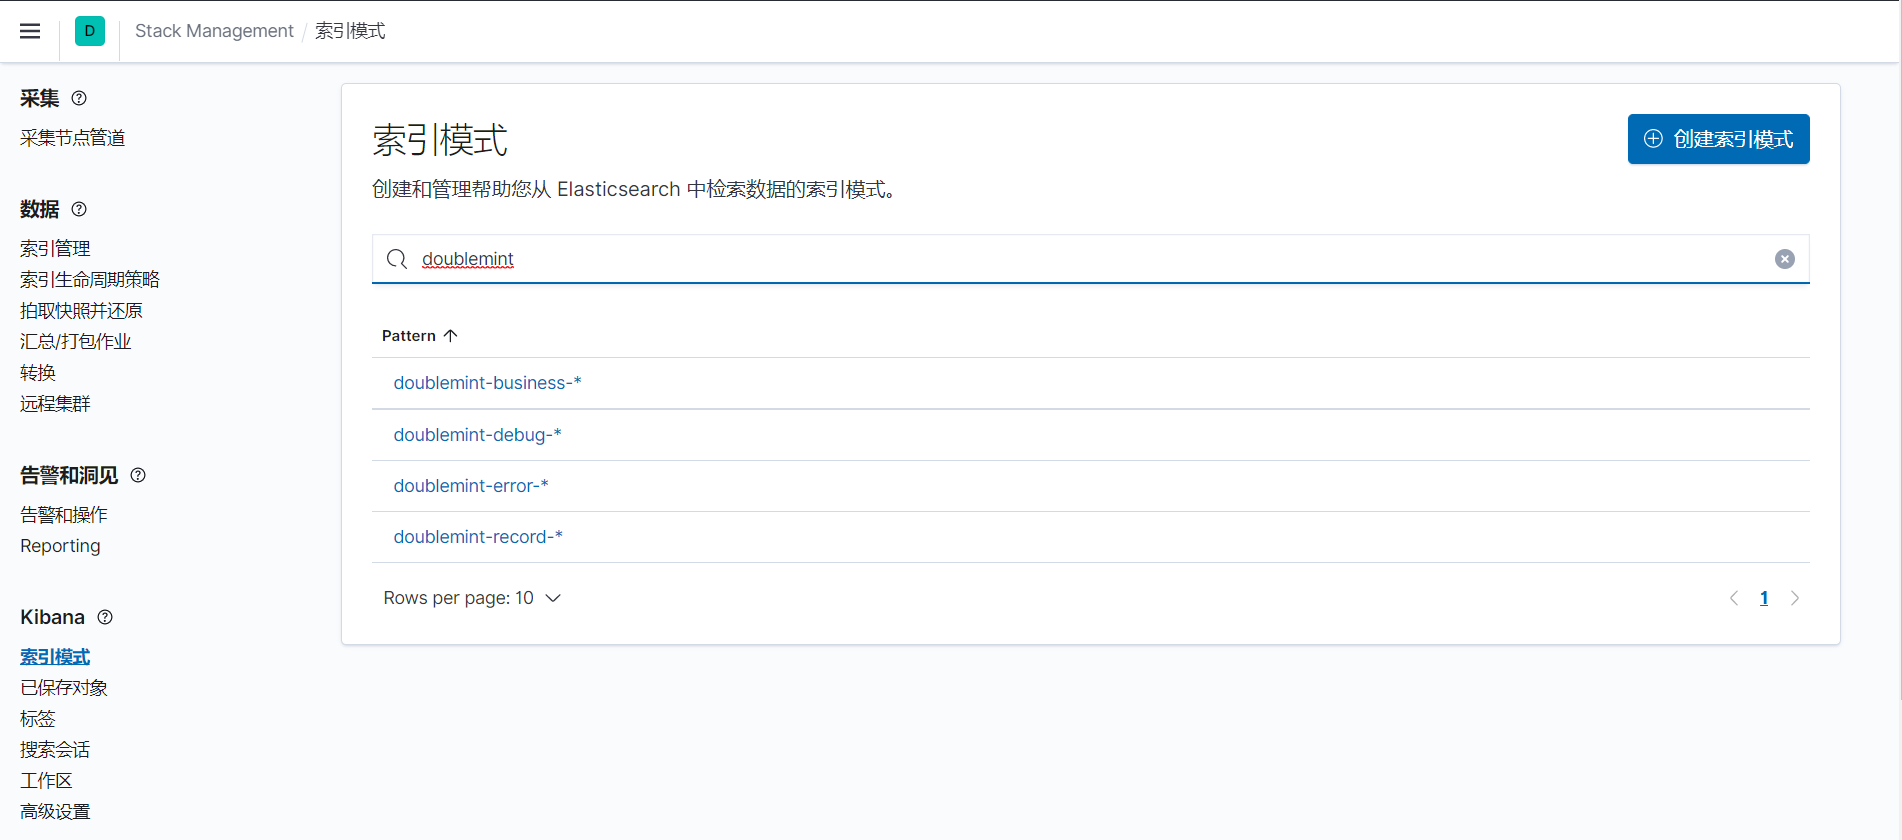Open Rows per page dropdown
This screenshot has height=840, width=1902.
click(x=472, y=598)
